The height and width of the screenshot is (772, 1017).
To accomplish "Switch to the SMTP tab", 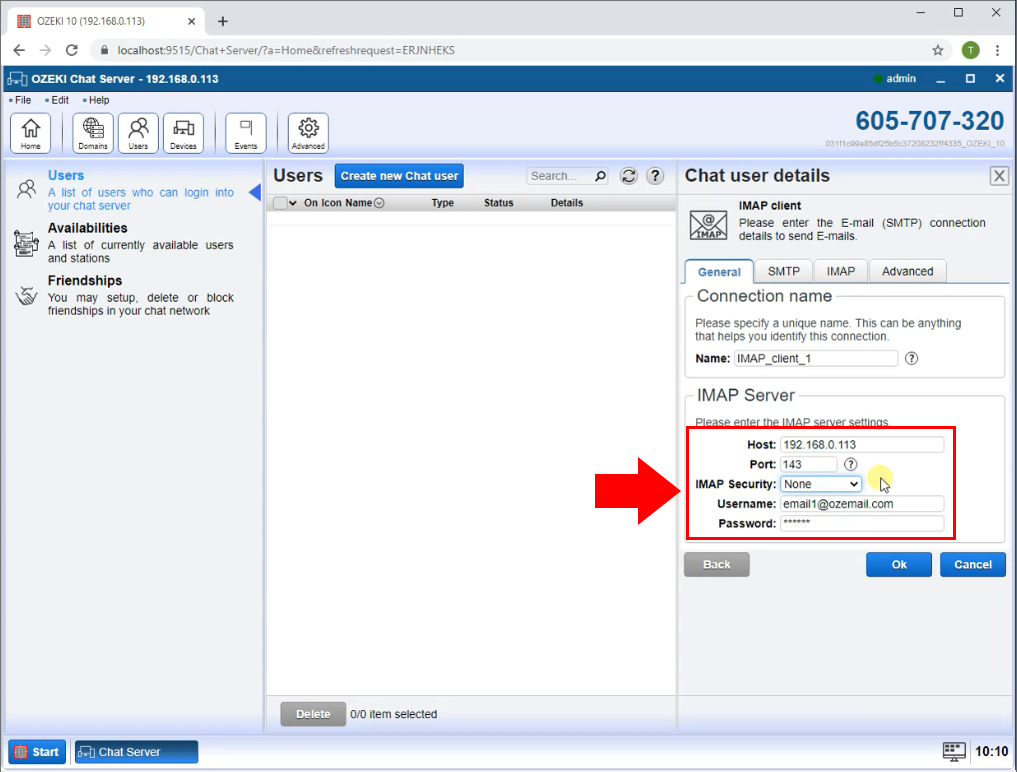I will (783, 270).
